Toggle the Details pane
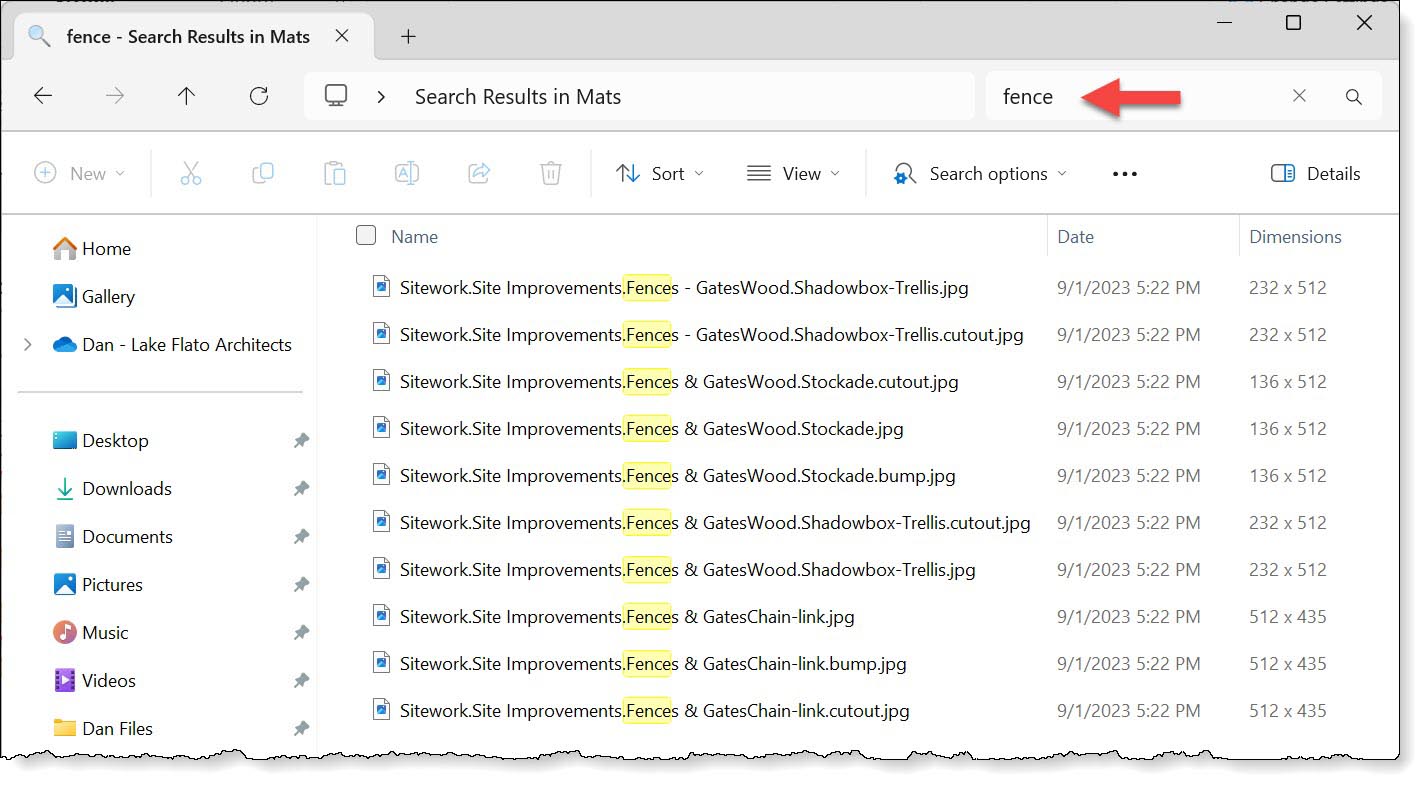1426x786 pixels. click(x=1315, y=173)
